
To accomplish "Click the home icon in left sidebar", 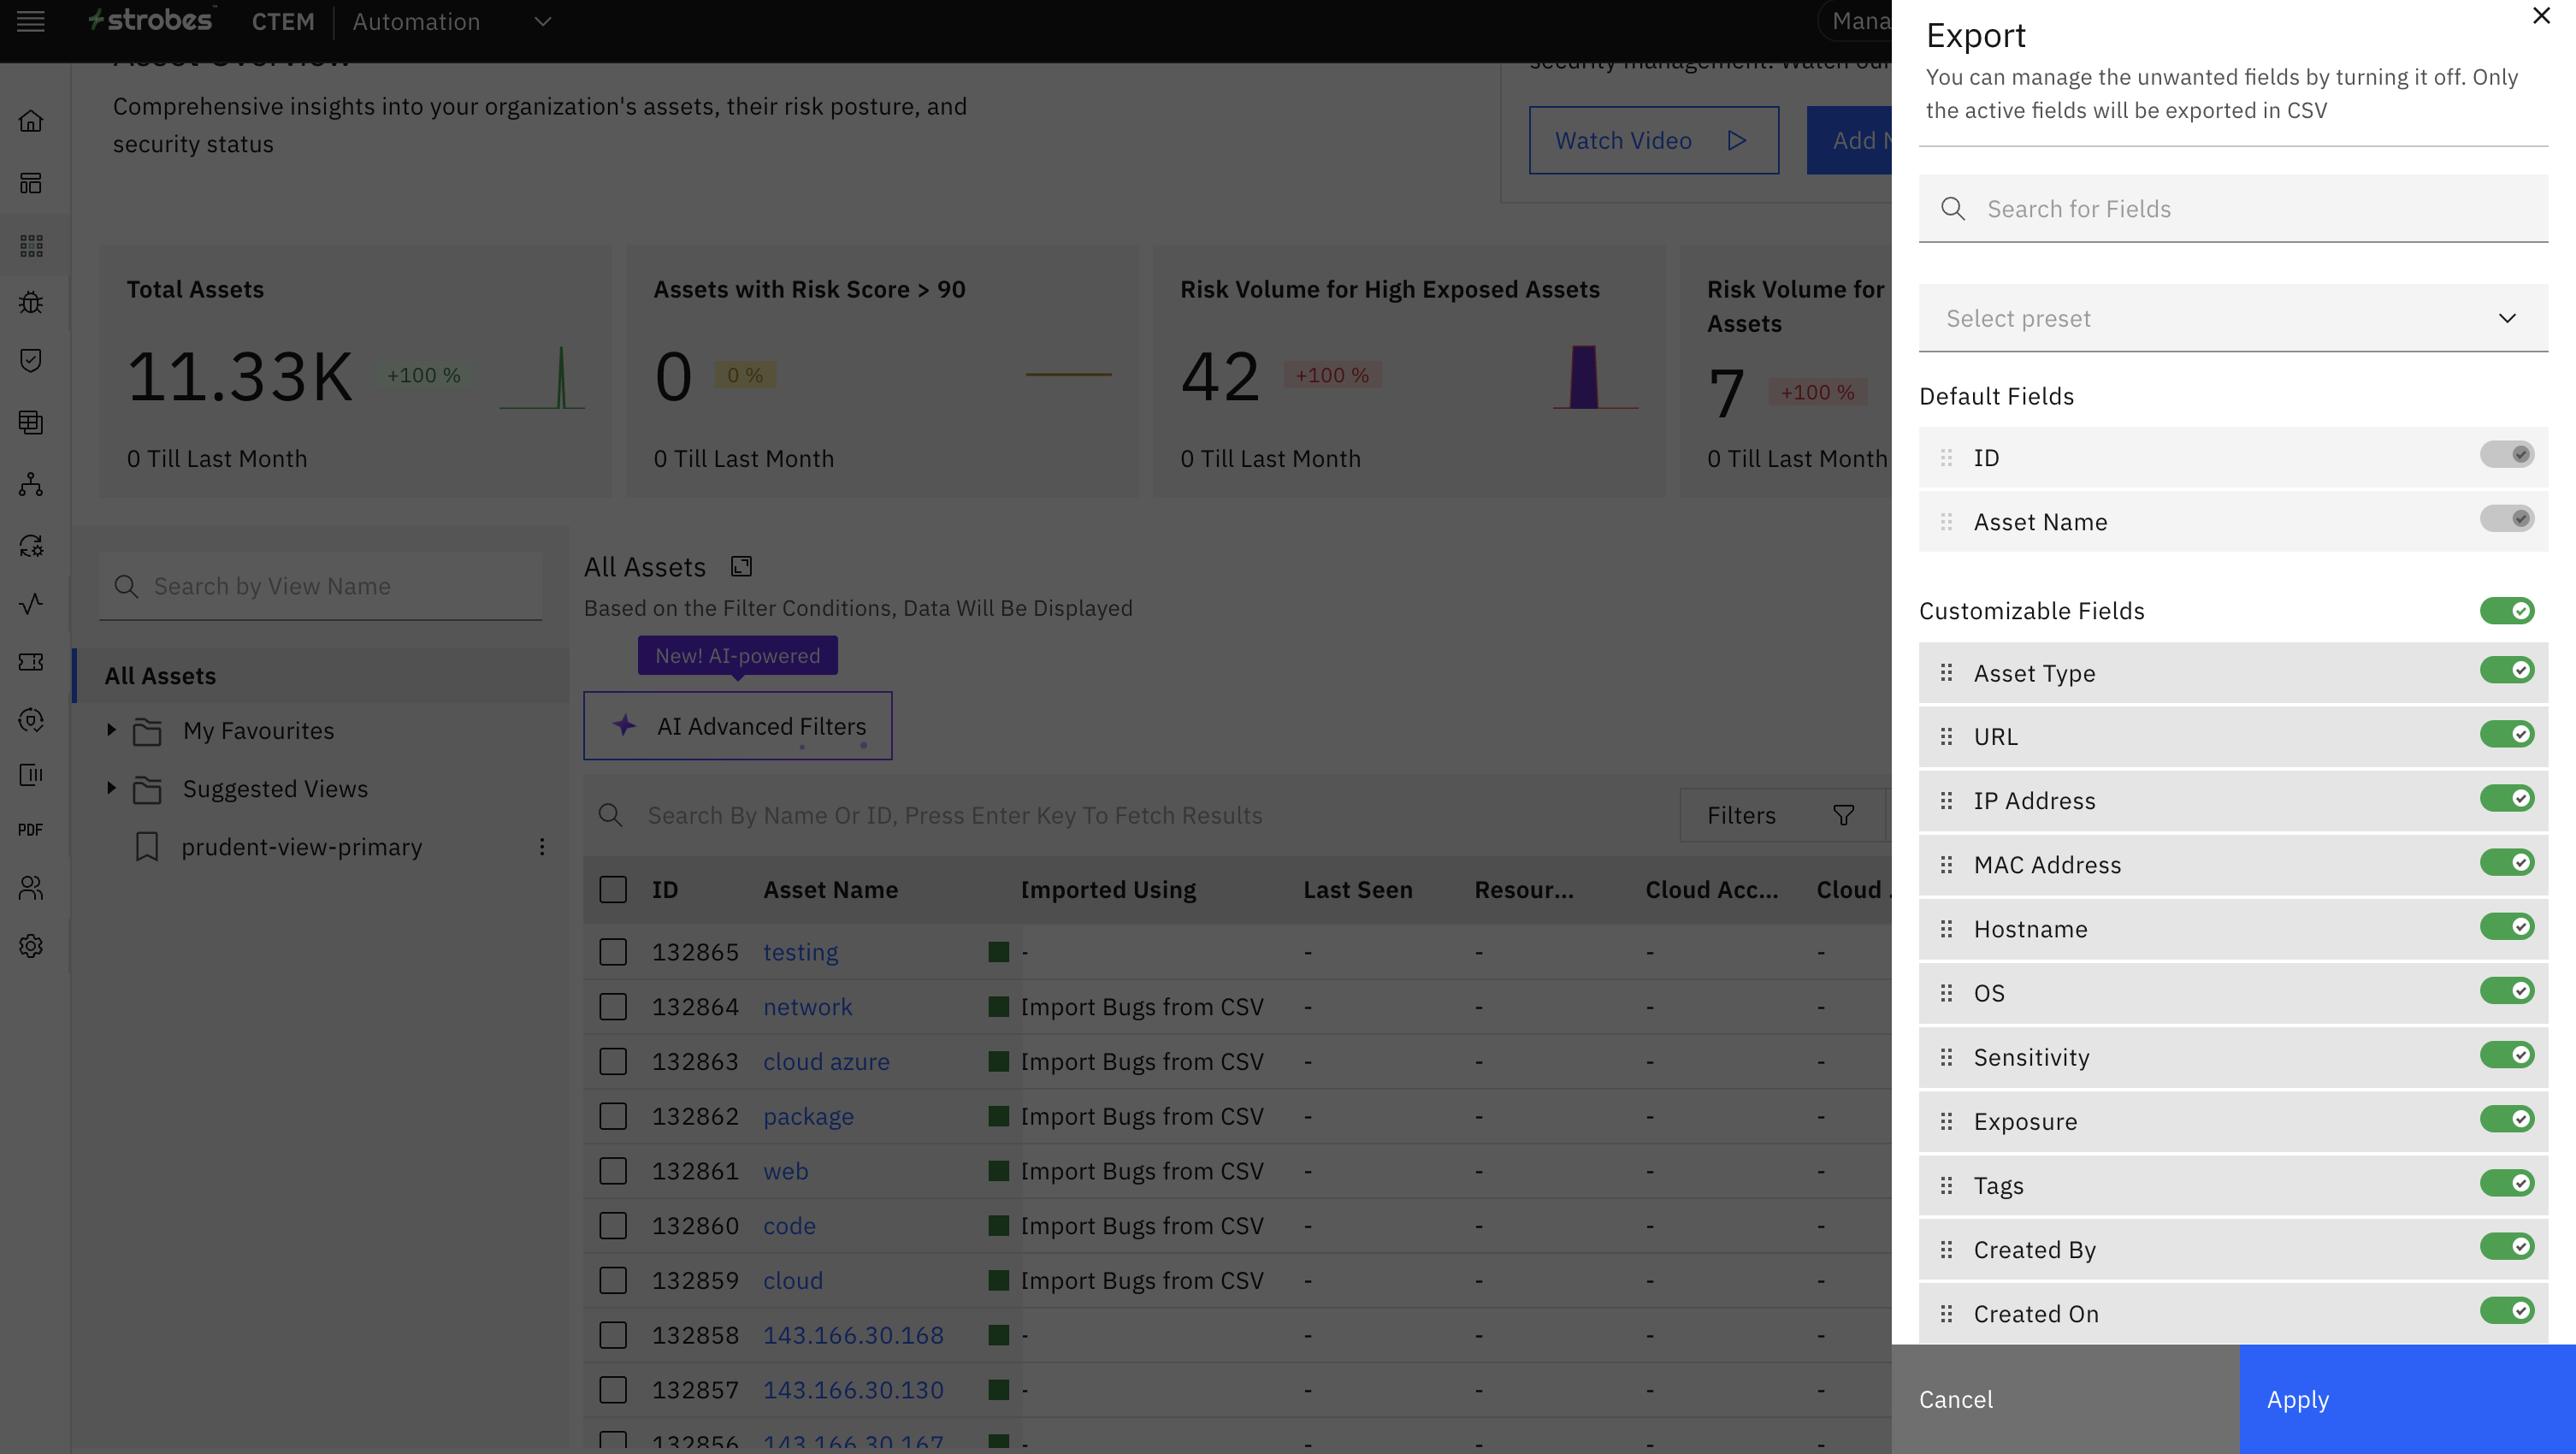I will (31, 121).
